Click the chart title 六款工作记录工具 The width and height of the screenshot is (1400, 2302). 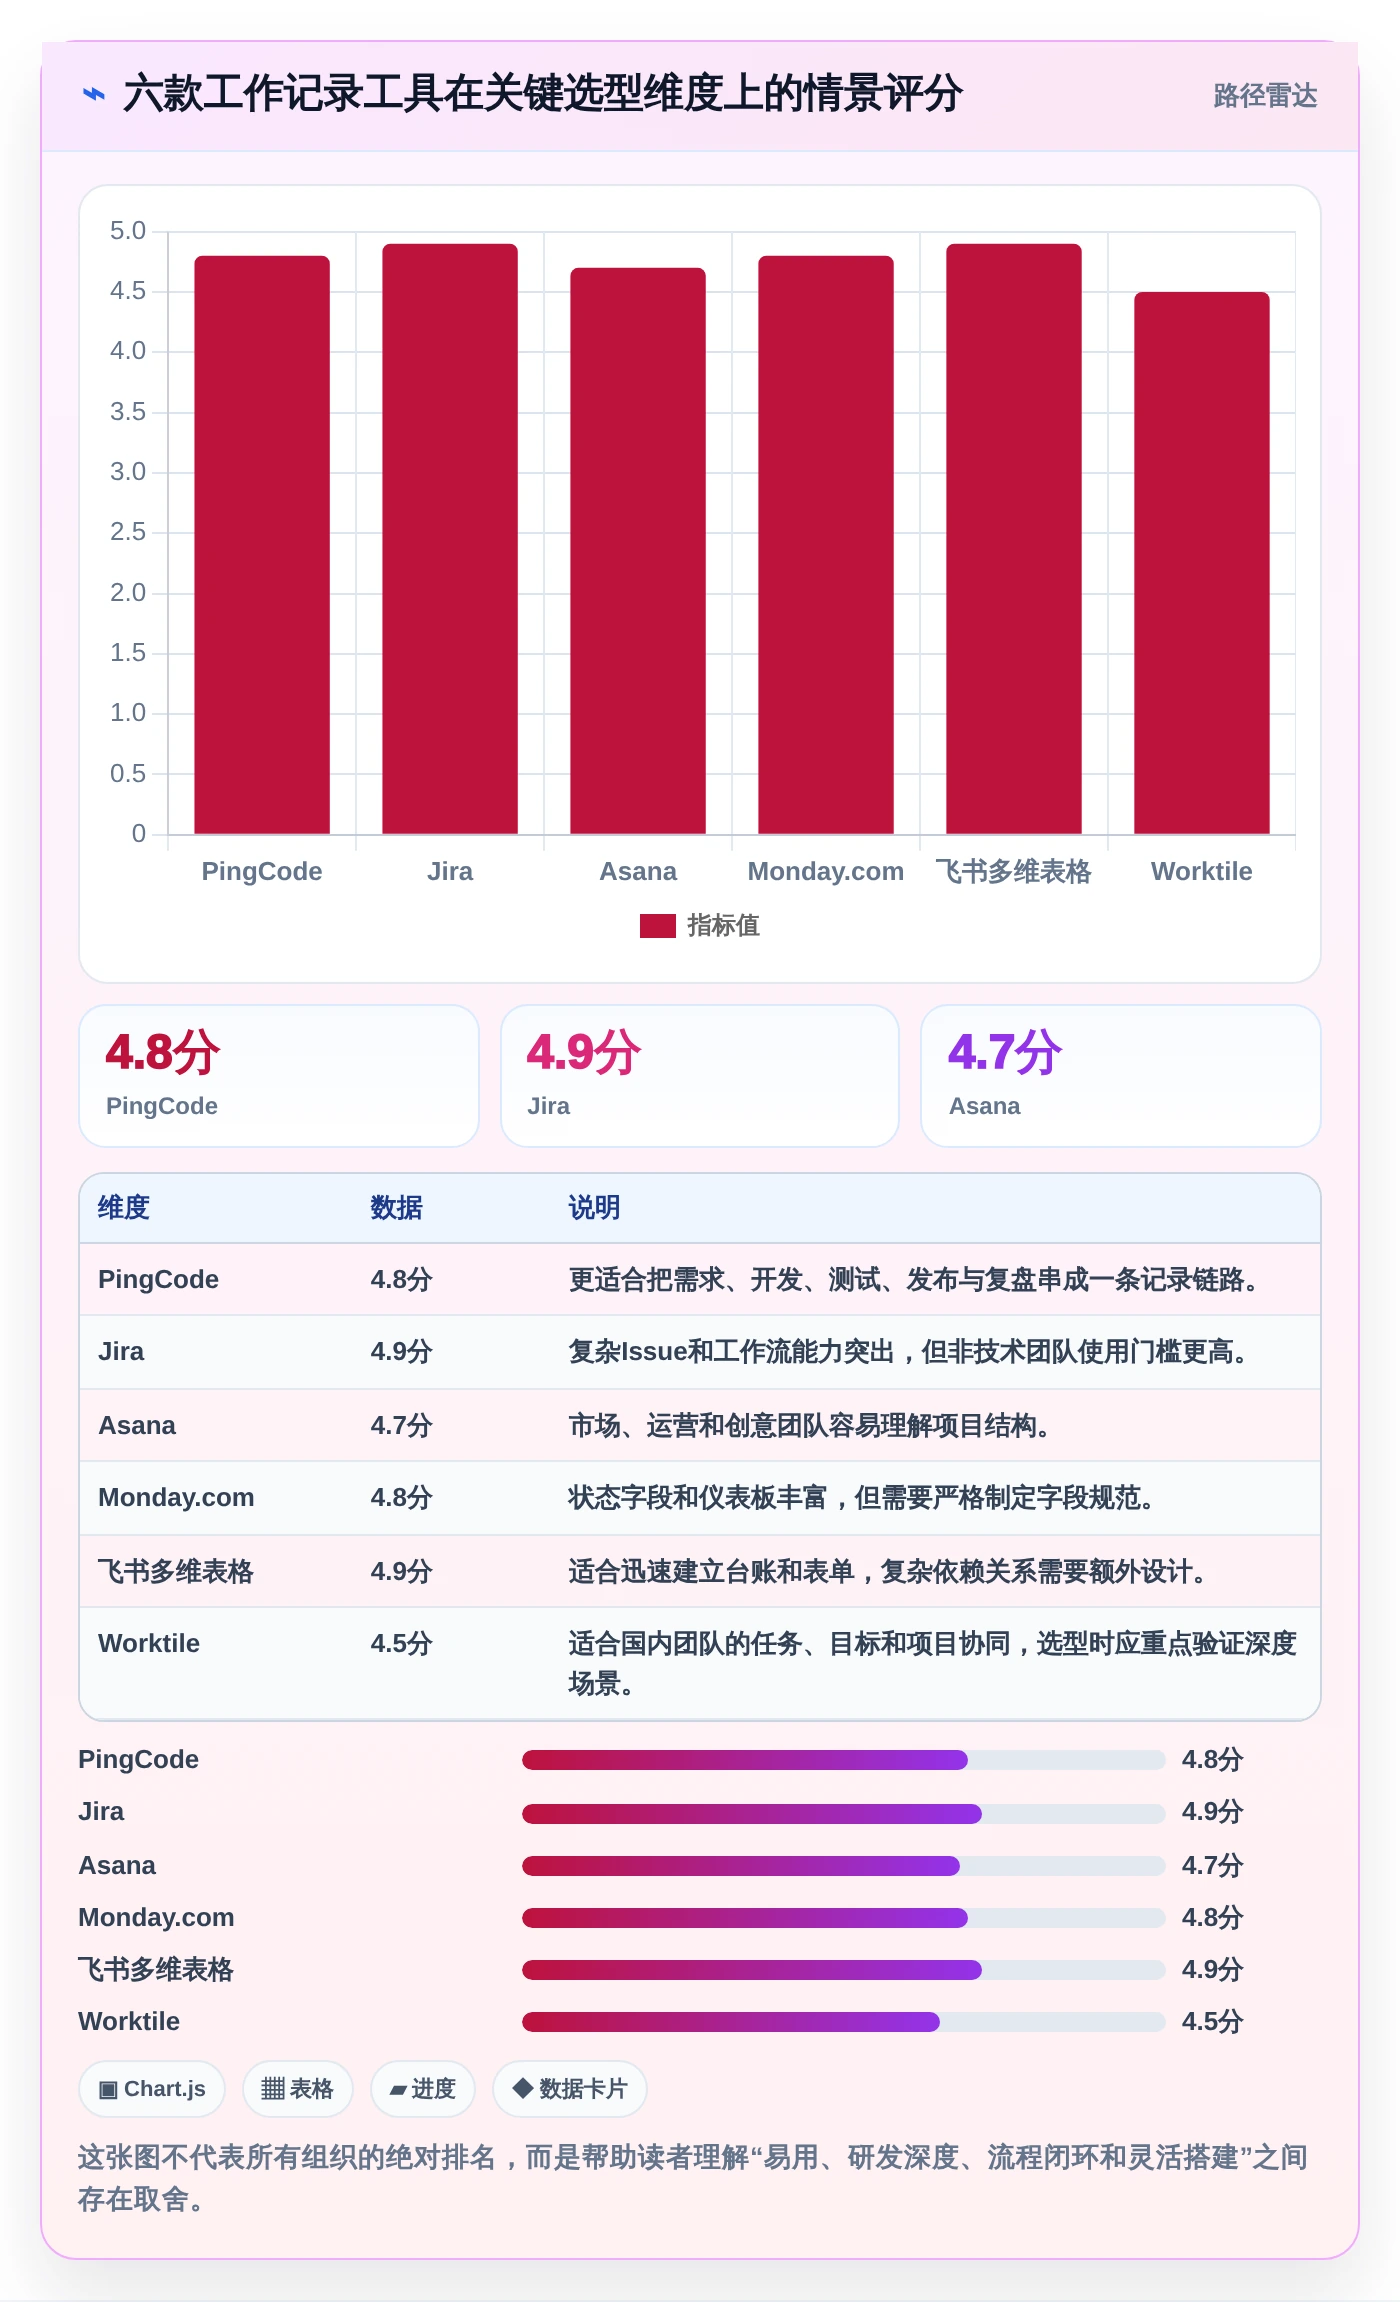(x=543, y=94)
